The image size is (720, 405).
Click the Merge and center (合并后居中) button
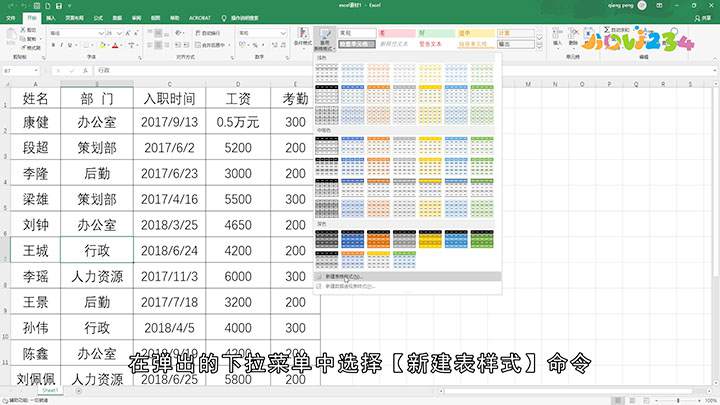coord(212,45)
